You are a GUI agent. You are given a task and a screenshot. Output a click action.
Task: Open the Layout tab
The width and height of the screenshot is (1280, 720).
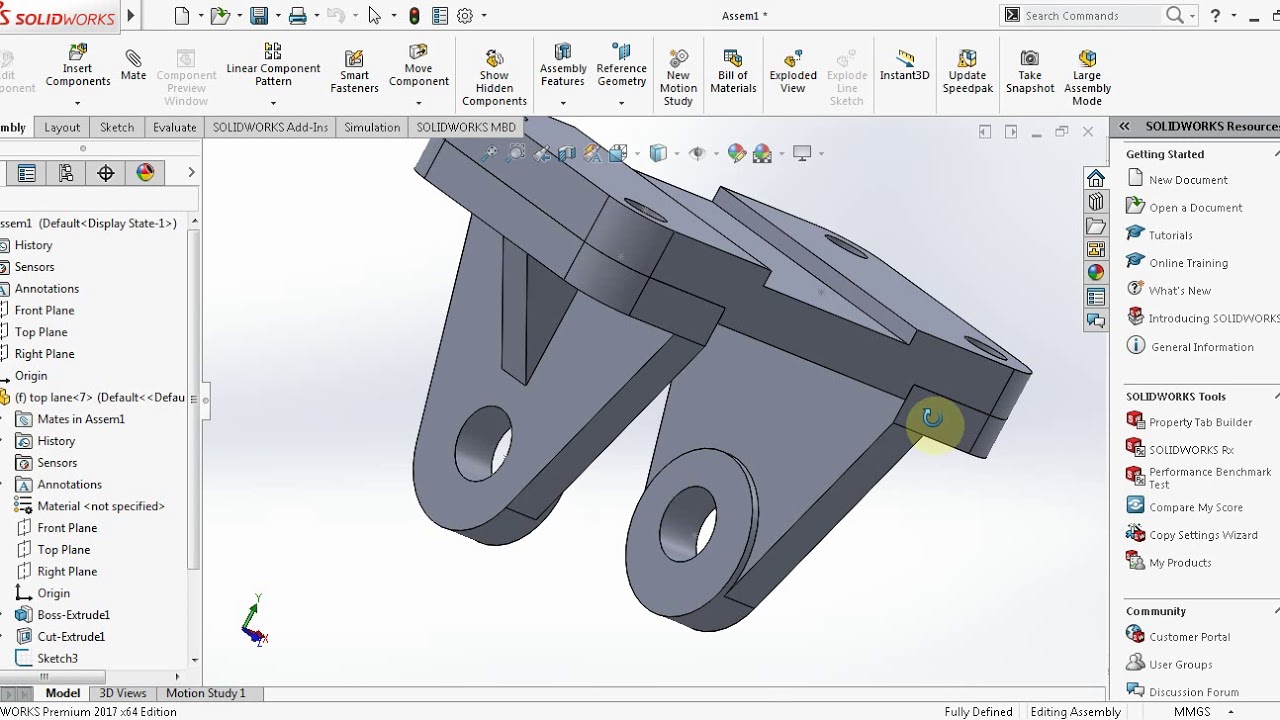(62, 127)
